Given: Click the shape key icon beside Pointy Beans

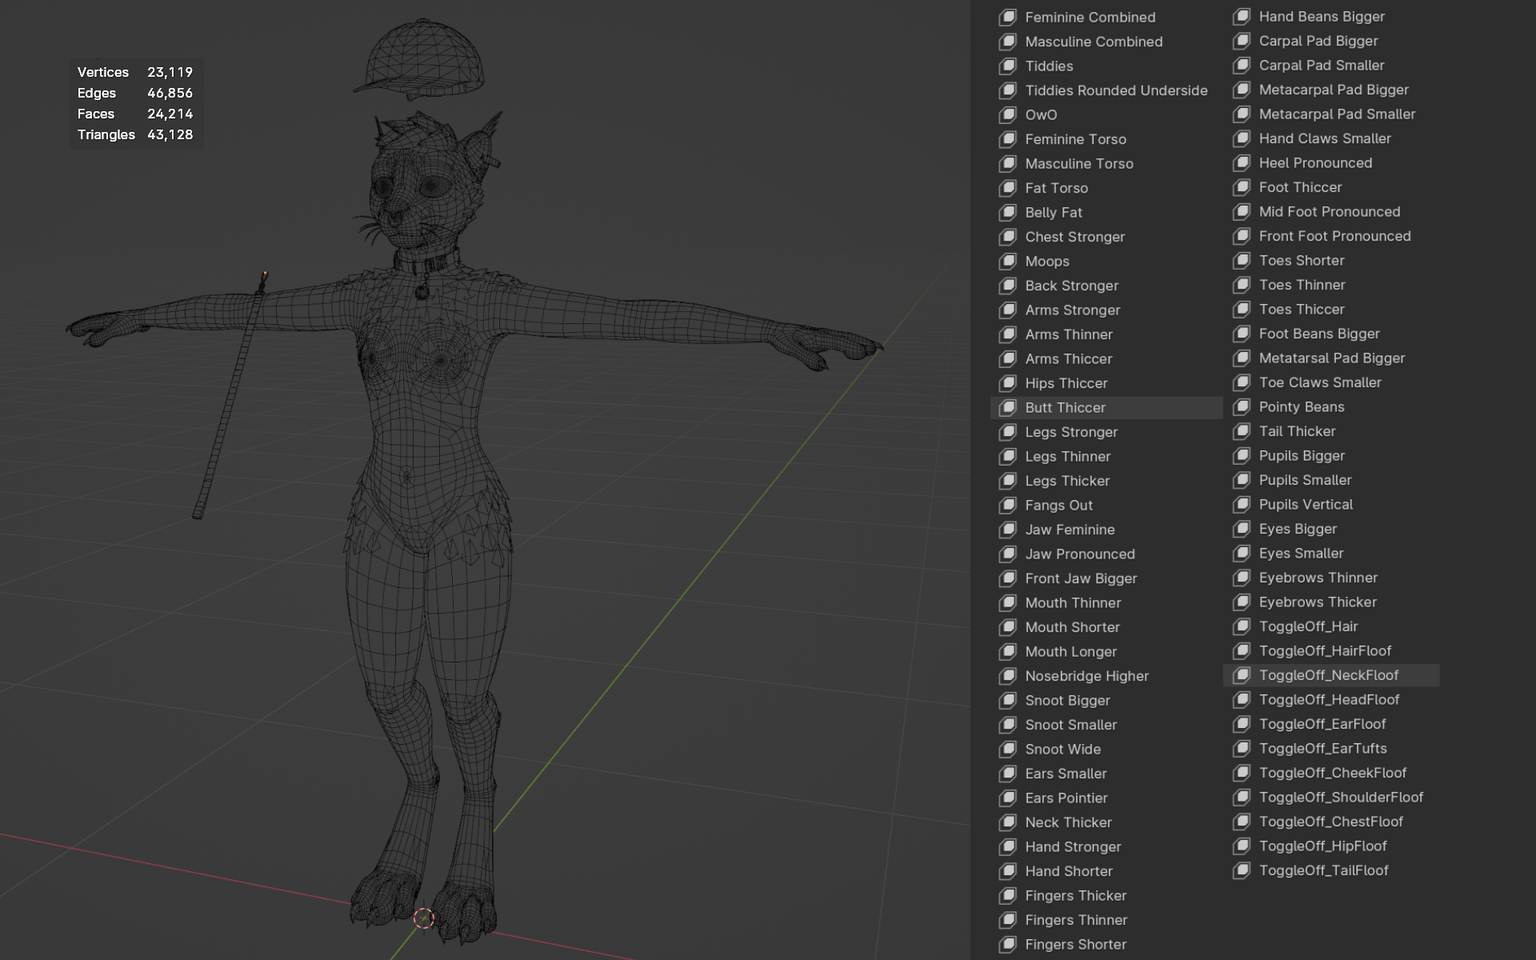Looking at the screenshot, I should pos(1242,407).
